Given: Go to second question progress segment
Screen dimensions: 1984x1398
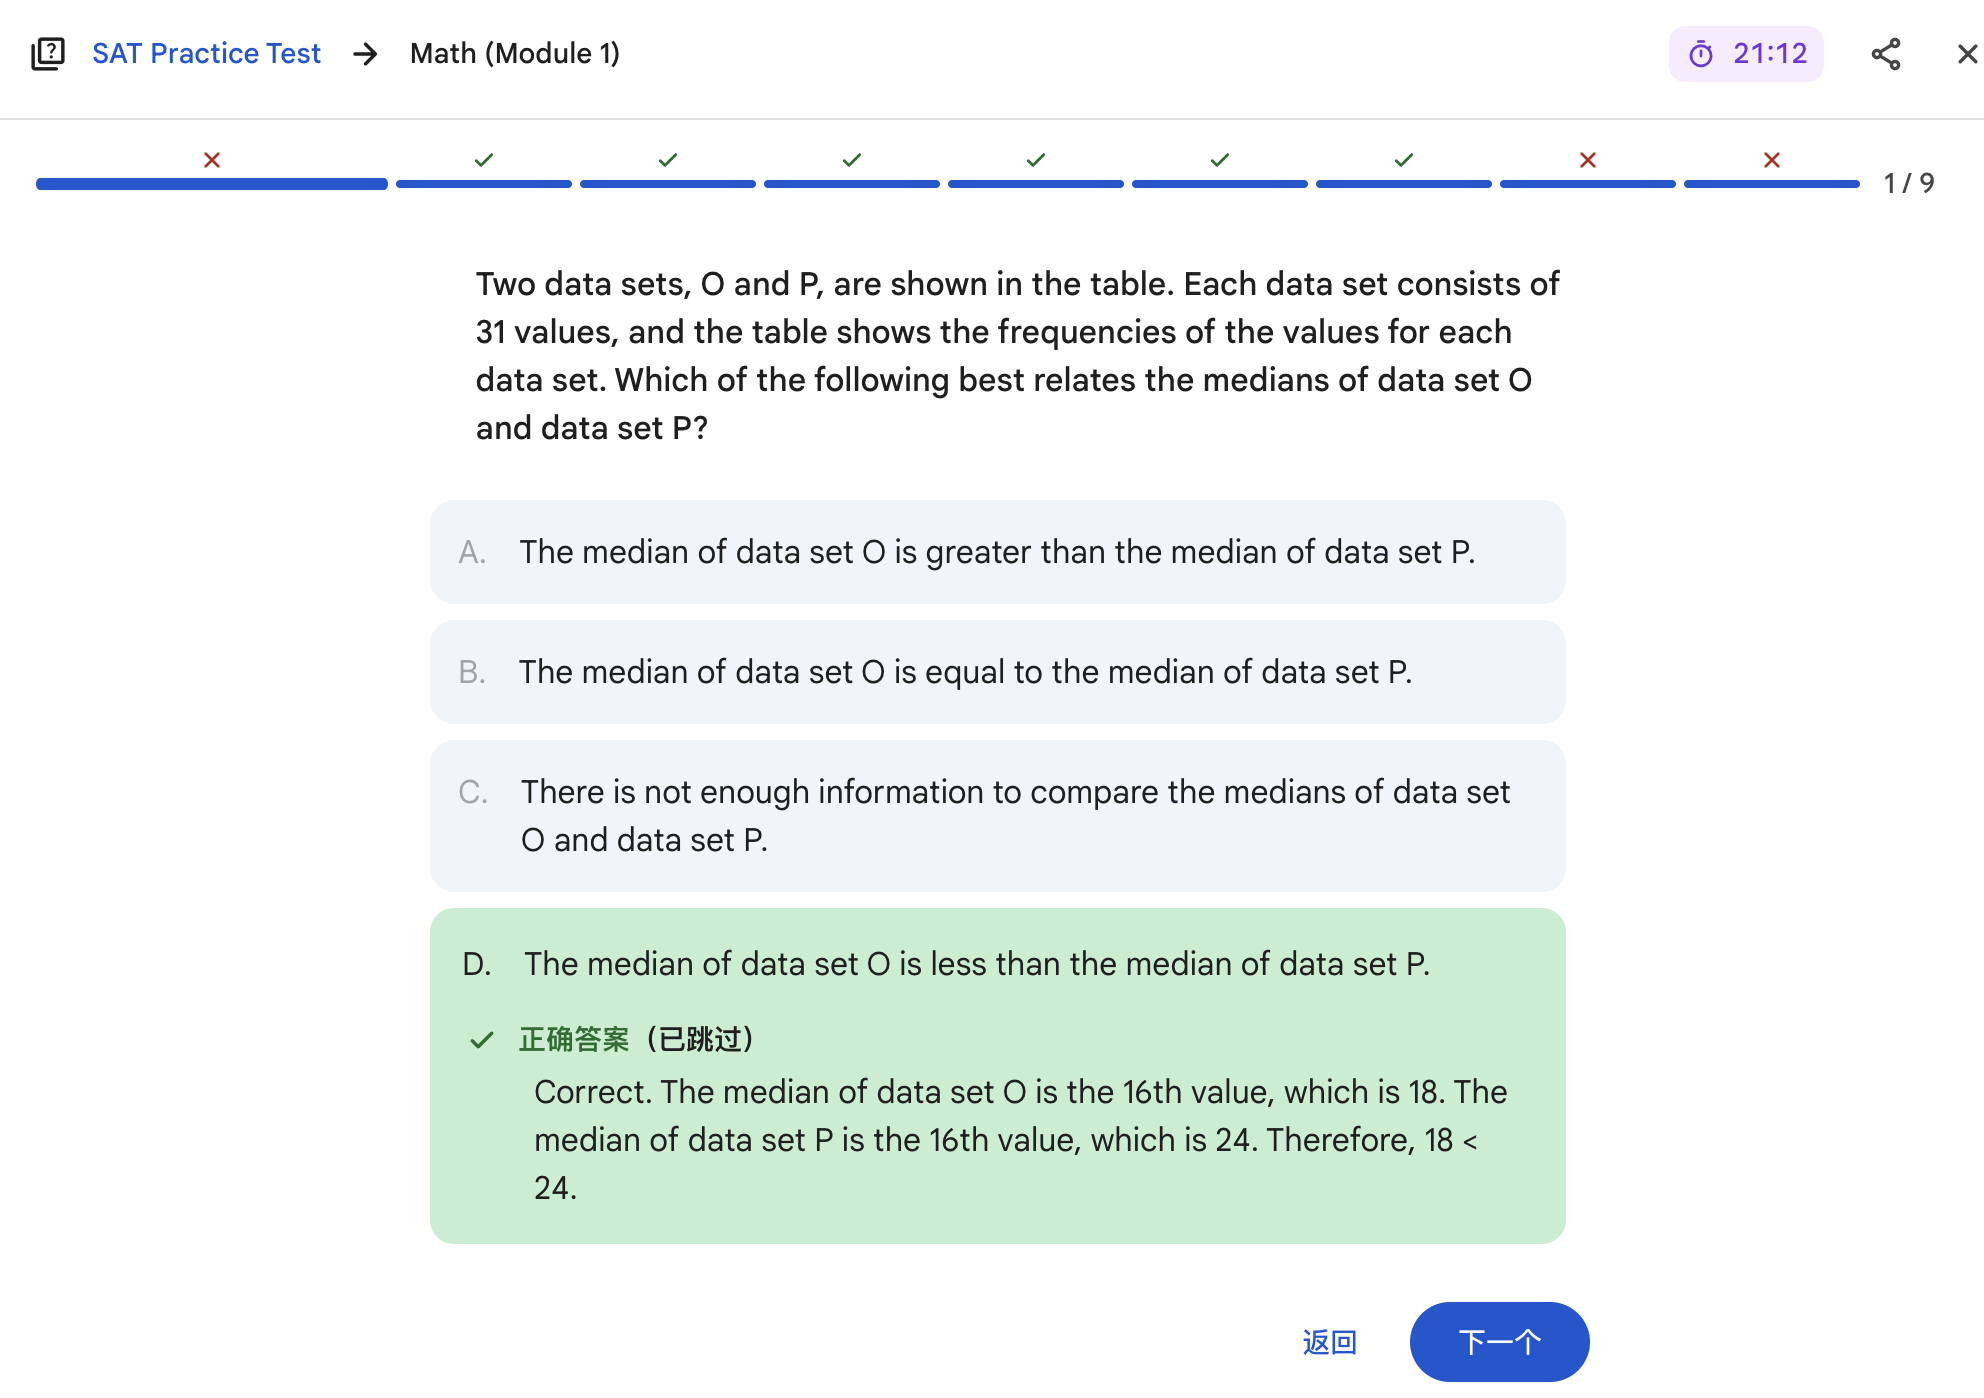Looking at the screenshot, I should click(x=484, y=184).
